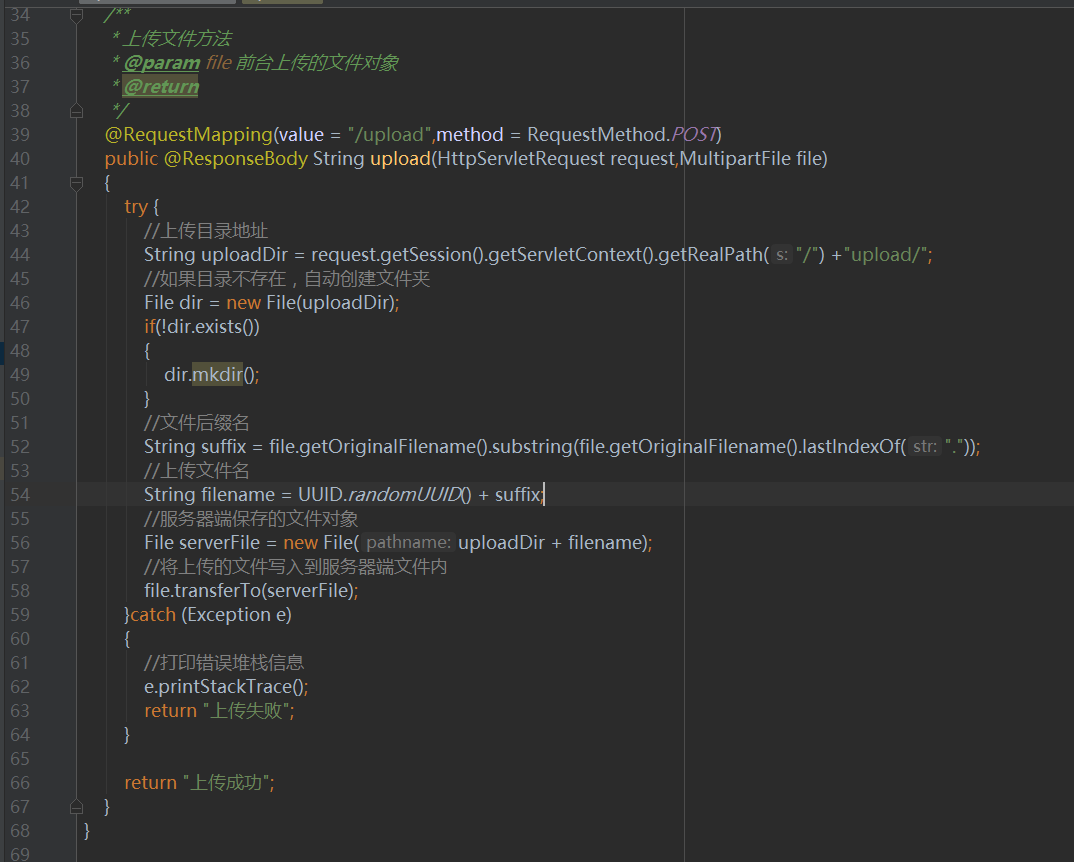Click the @param tag in the doc comment
Screen dimensions: 1074x862
pyautogui.click(x=162, y=63)
